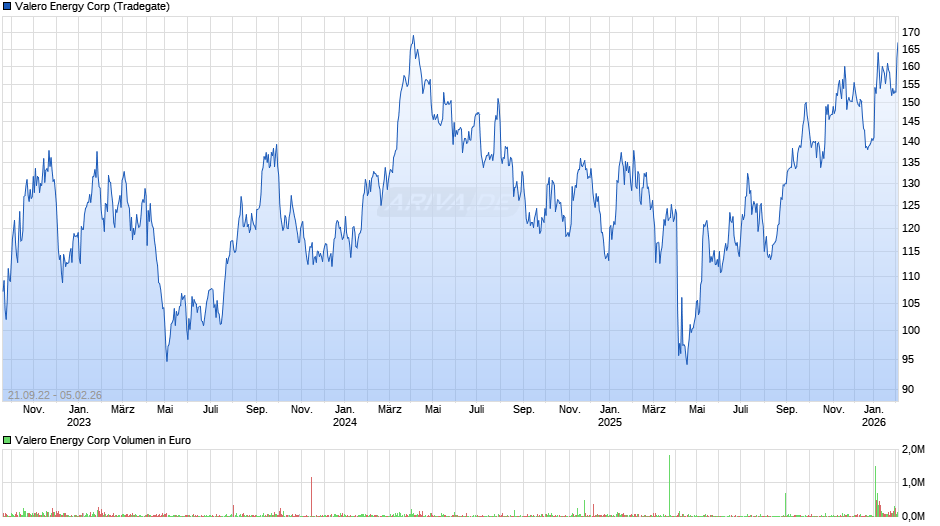940x526 pixels.
Task: Click the date range '21.09.22 - 05.02.26'
Action: tap(55, 395)
